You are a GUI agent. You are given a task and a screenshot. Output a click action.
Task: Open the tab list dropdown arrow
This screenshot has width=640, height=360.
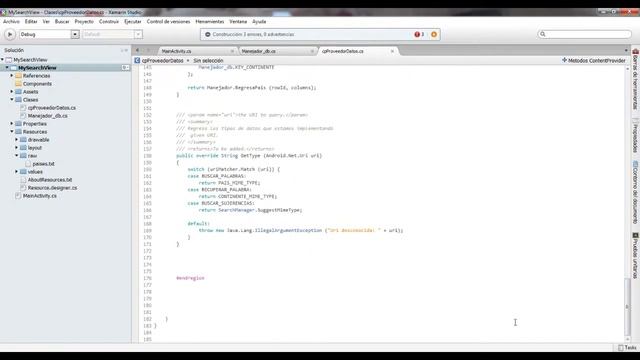[x=626, y=51]
